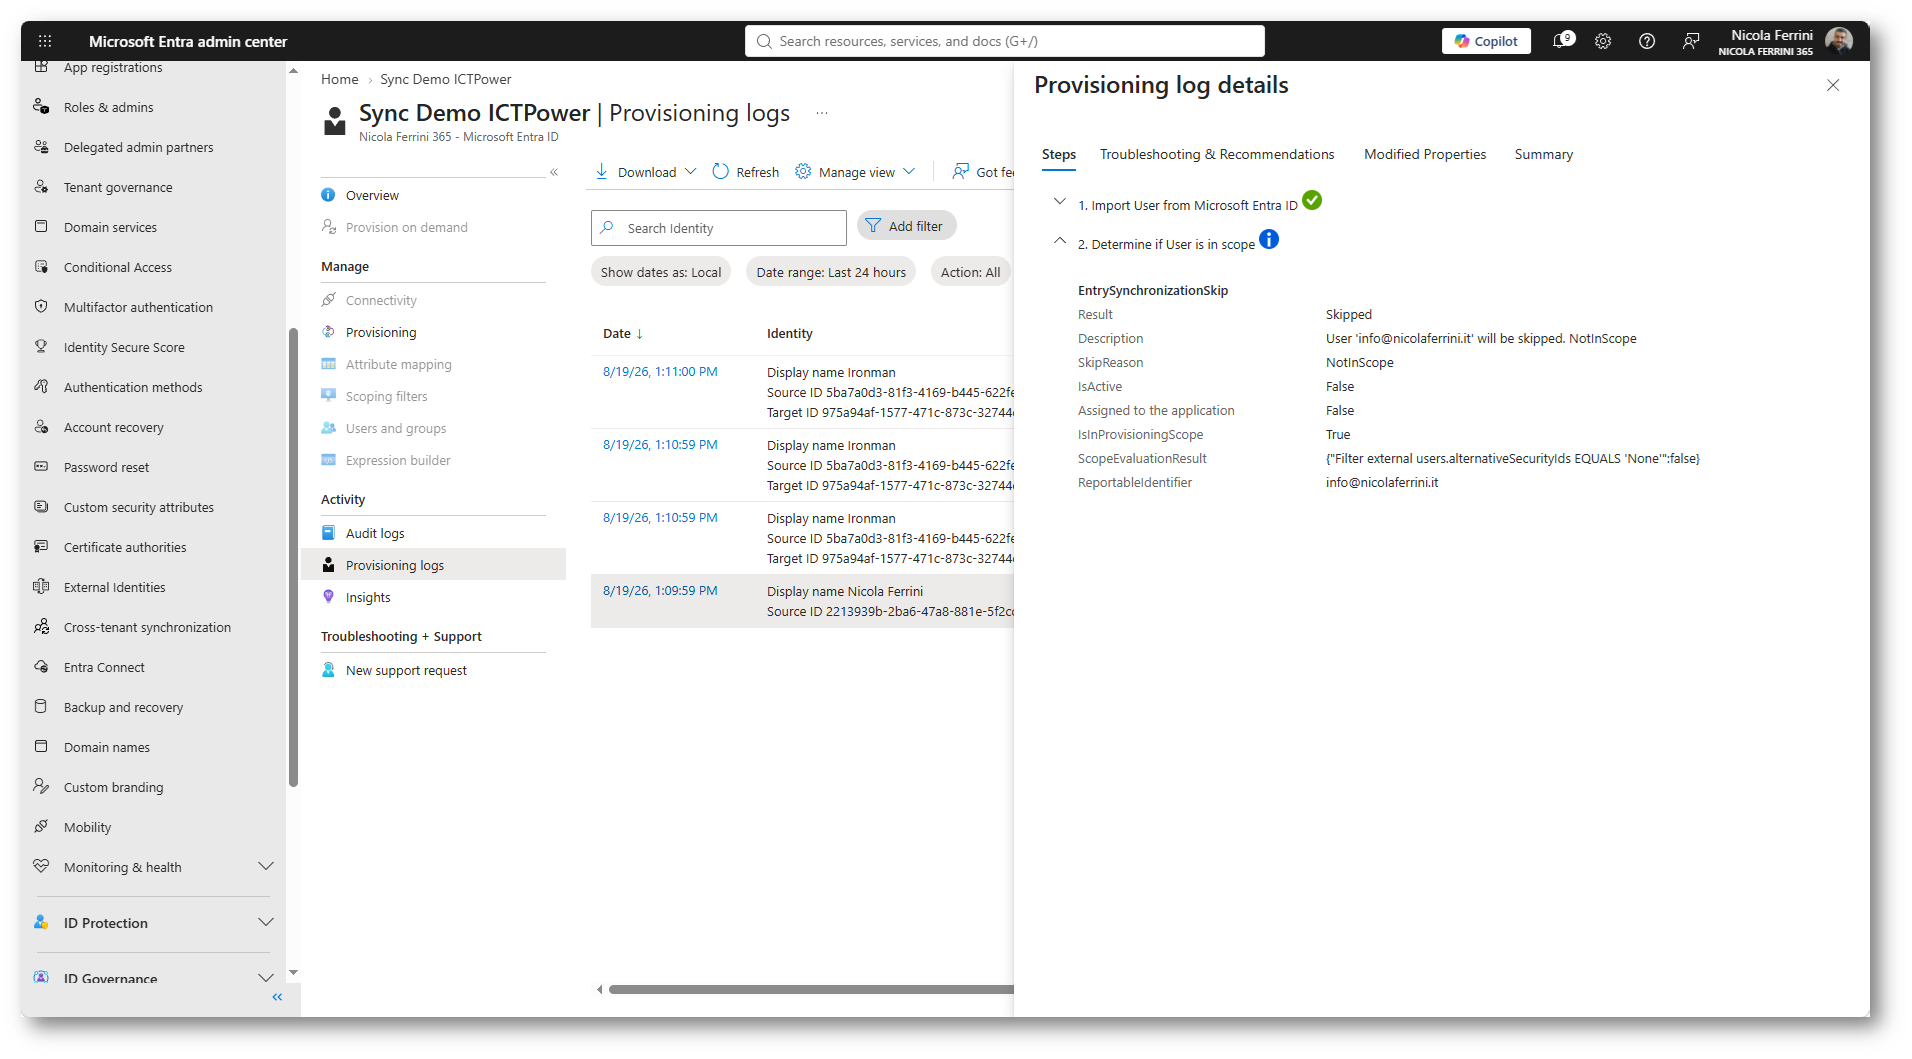Open Domain services
Screen dimensions: 1912x1059
coord(110,227)
